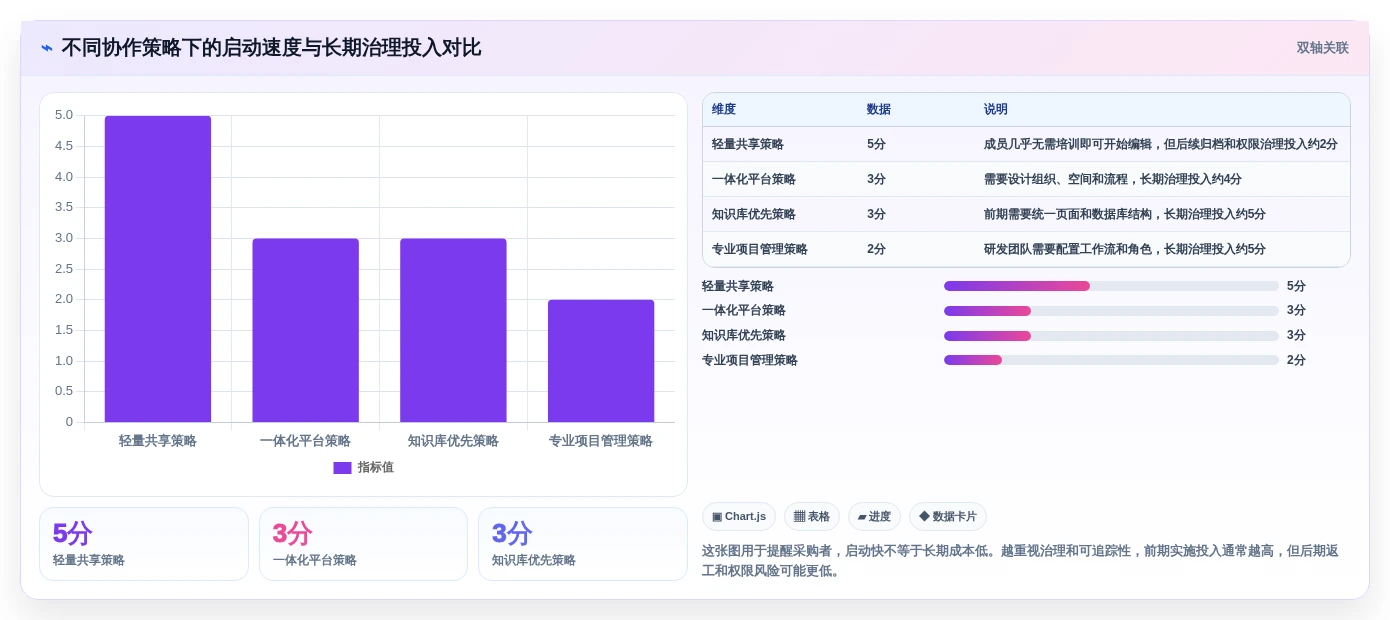
Task: Click the 轻量共享策略 progress bar
Action: tap(1111, 286)
